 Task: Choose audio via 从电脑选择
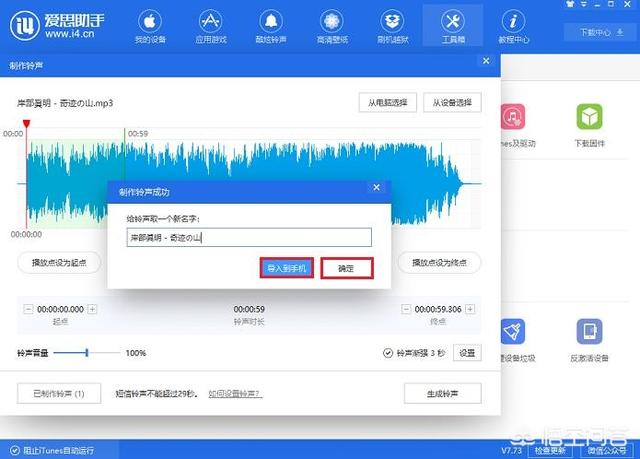[388, 102]
